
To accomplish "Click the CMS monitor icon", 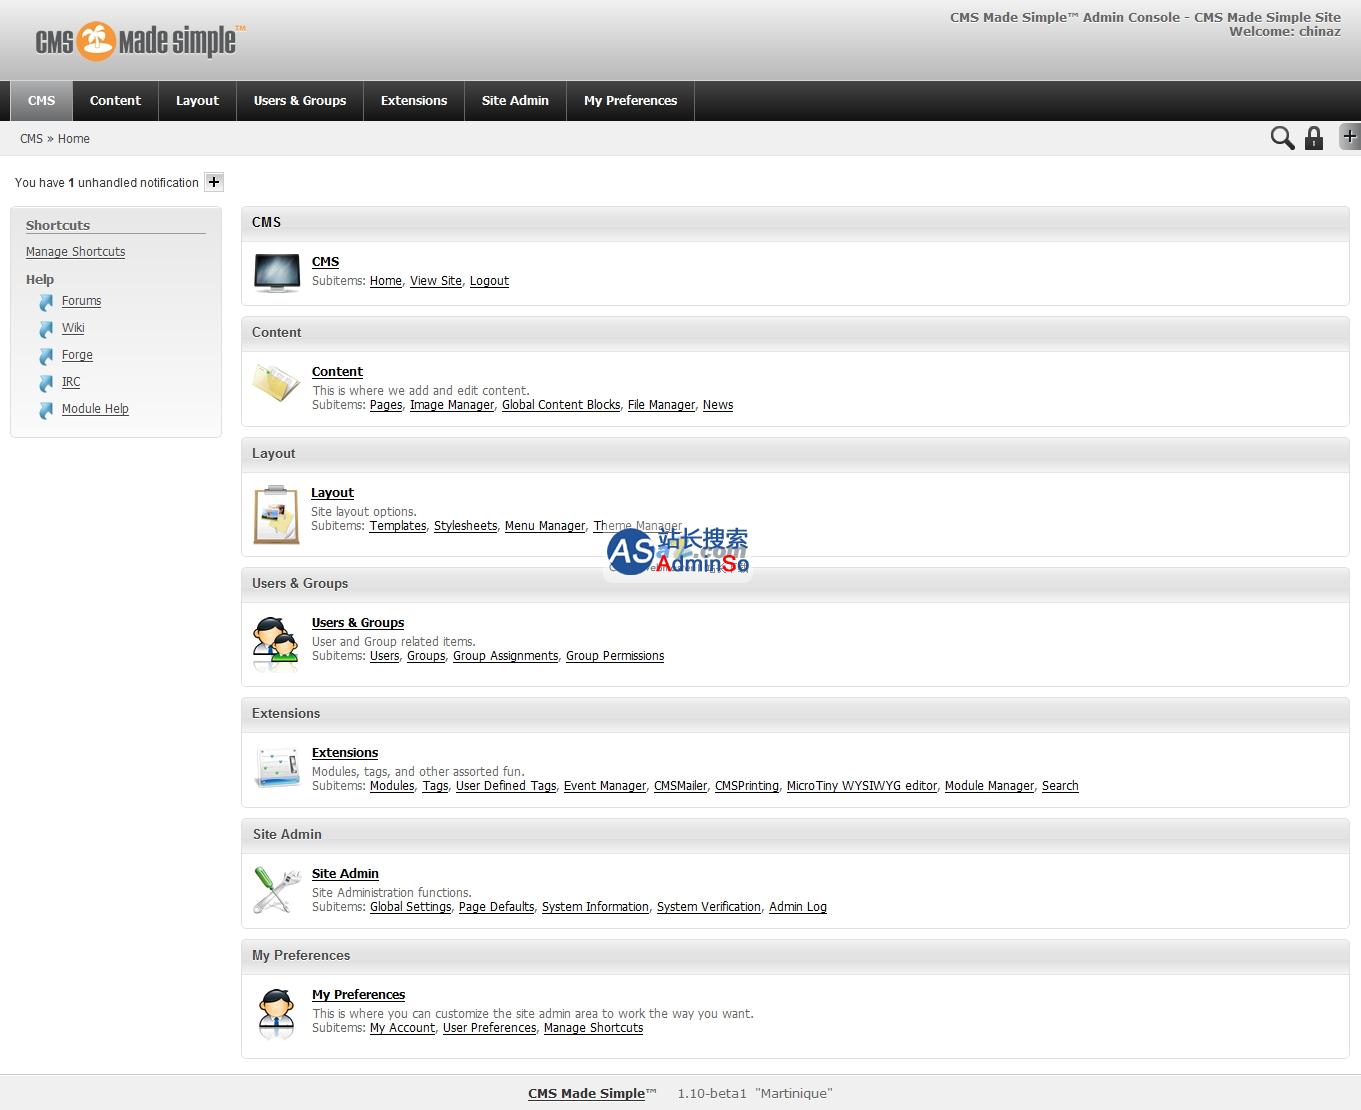I will 277,272.
